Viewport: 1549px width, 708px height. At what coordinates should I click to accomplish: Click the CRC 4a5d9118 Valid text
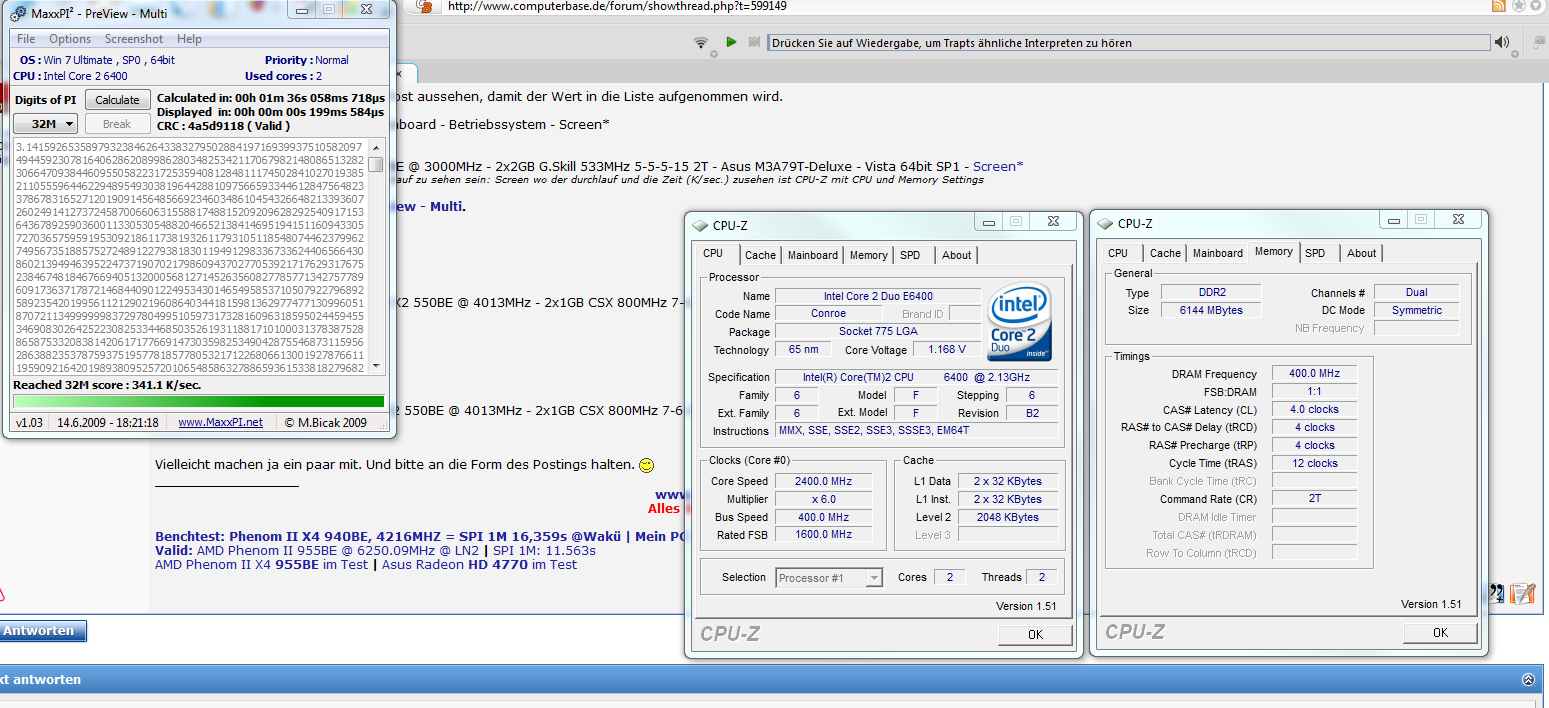coord(223,125)
